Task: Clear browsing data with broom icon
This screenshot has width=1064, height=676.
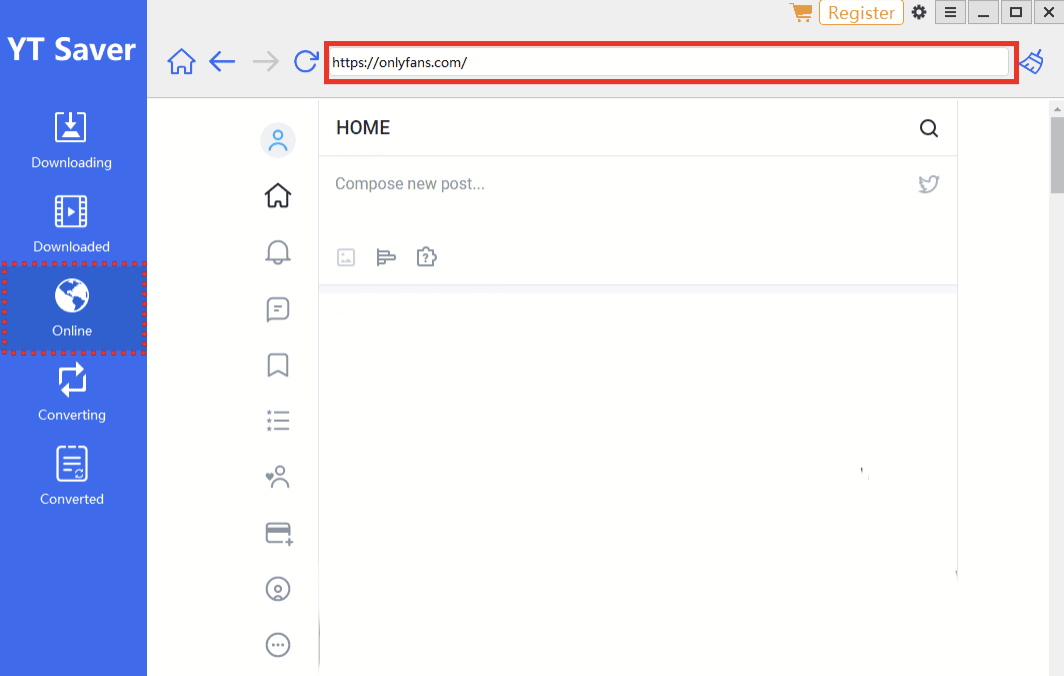Action: [x=1031, y=62]
